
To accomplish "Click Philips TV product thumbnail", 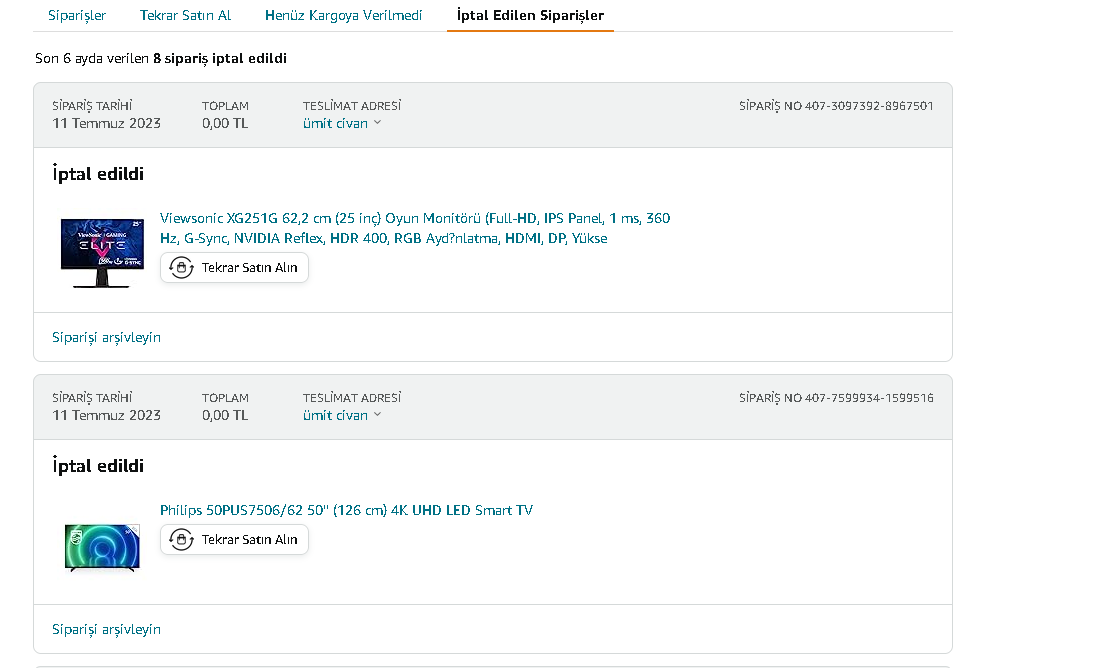I will (102, 548).
